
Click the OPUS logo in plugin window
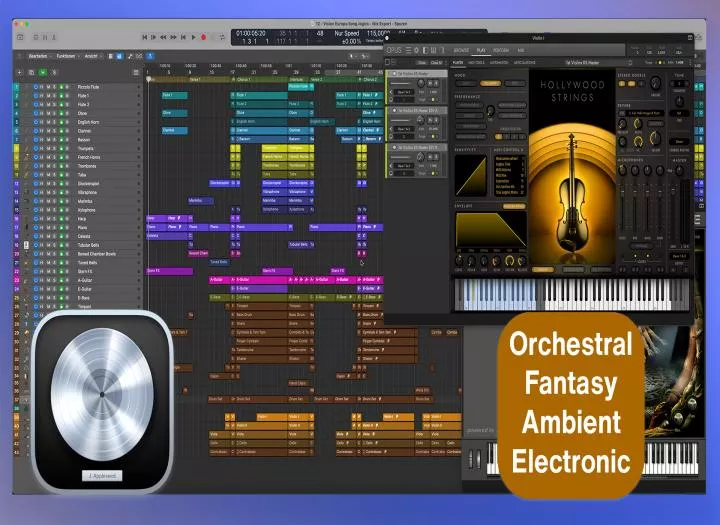coord(394,50)
